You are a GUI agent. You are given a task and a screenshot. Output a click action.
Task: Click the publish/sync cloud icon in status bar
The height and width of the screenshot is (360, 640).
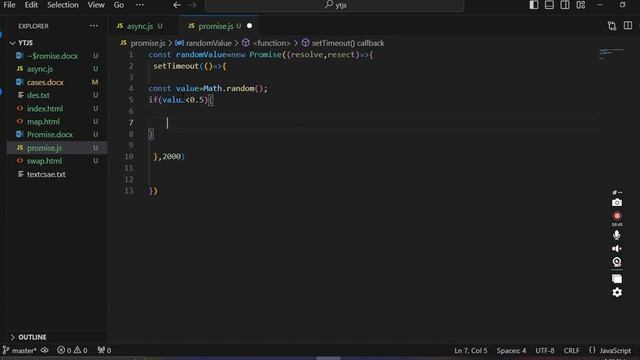tap(44, 350)
